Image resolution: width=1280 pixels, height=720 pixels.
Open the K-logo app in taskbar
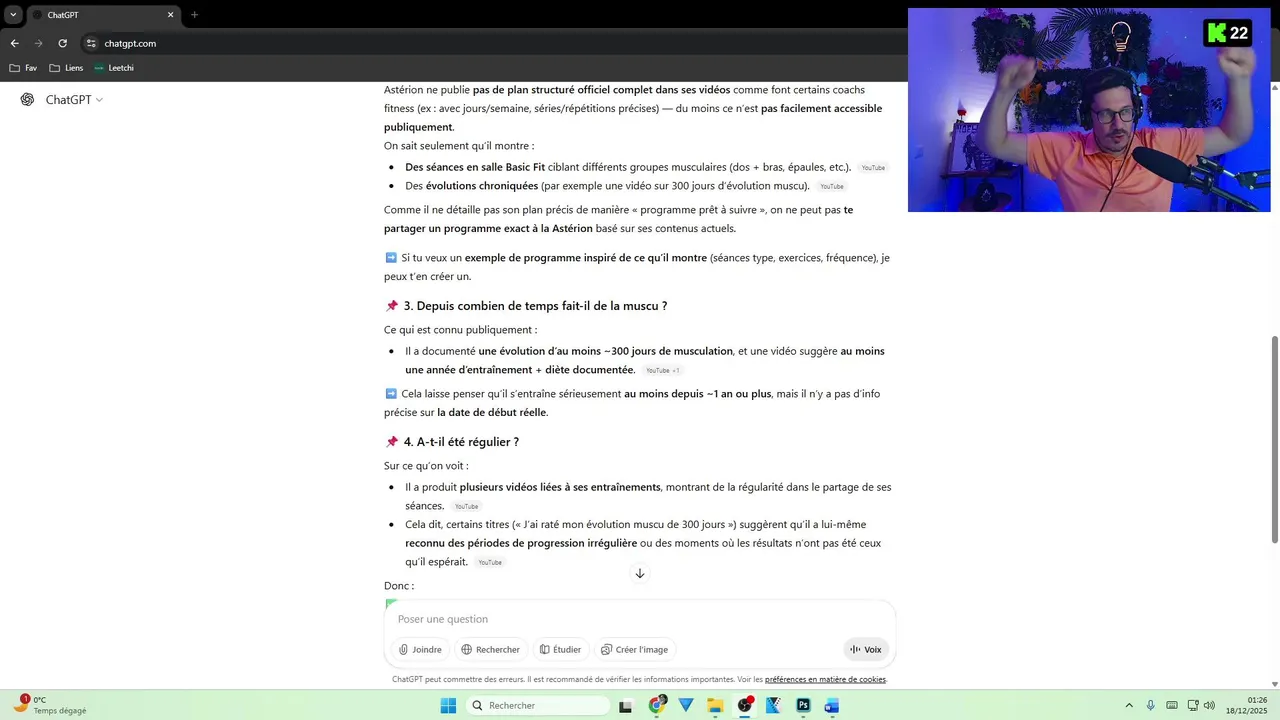coord(773,706)
